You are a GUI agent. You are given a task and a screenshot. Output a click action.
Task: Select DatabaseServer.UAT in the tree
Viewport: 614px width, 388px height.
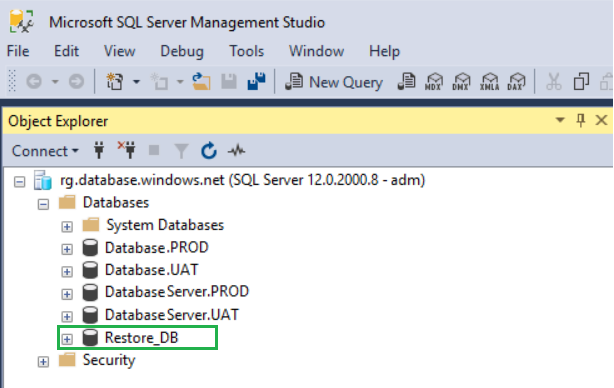(172, 315)
